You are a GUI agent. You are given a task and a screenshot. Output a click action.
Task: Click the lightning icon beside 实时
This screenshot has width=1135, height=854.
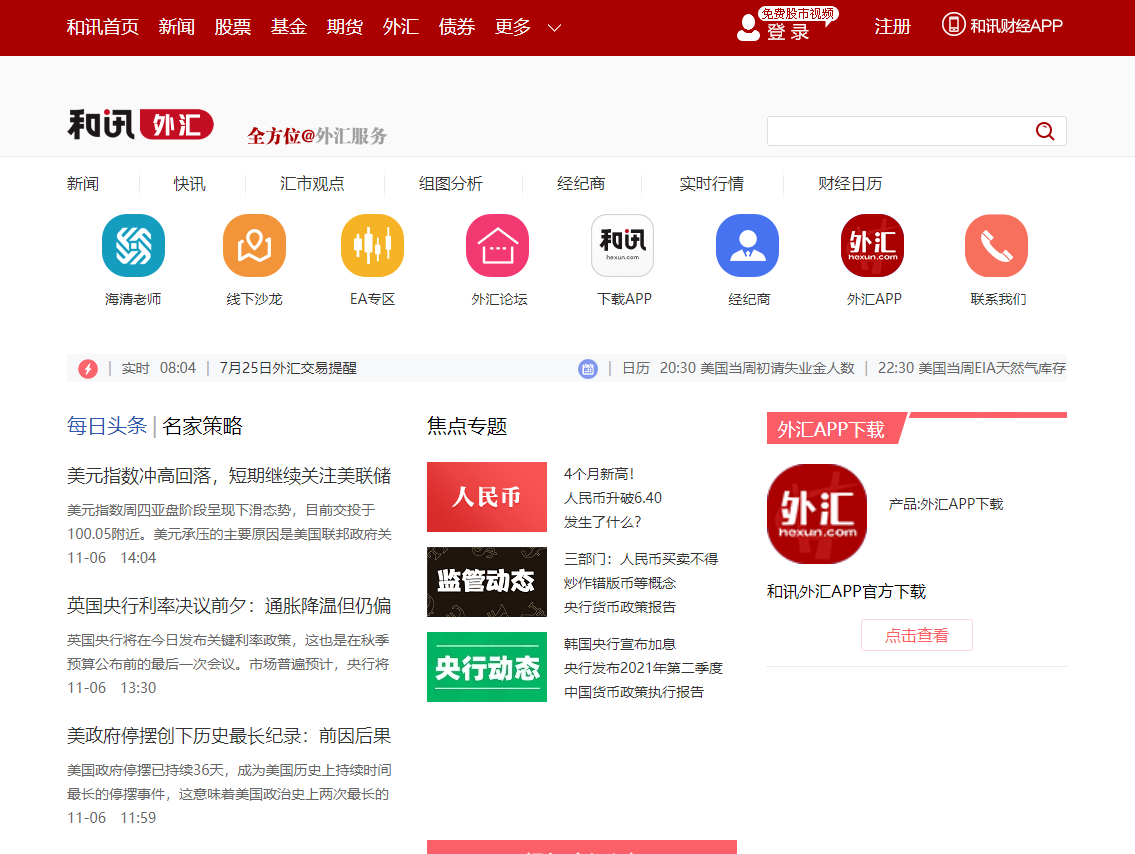click(87, 368)
